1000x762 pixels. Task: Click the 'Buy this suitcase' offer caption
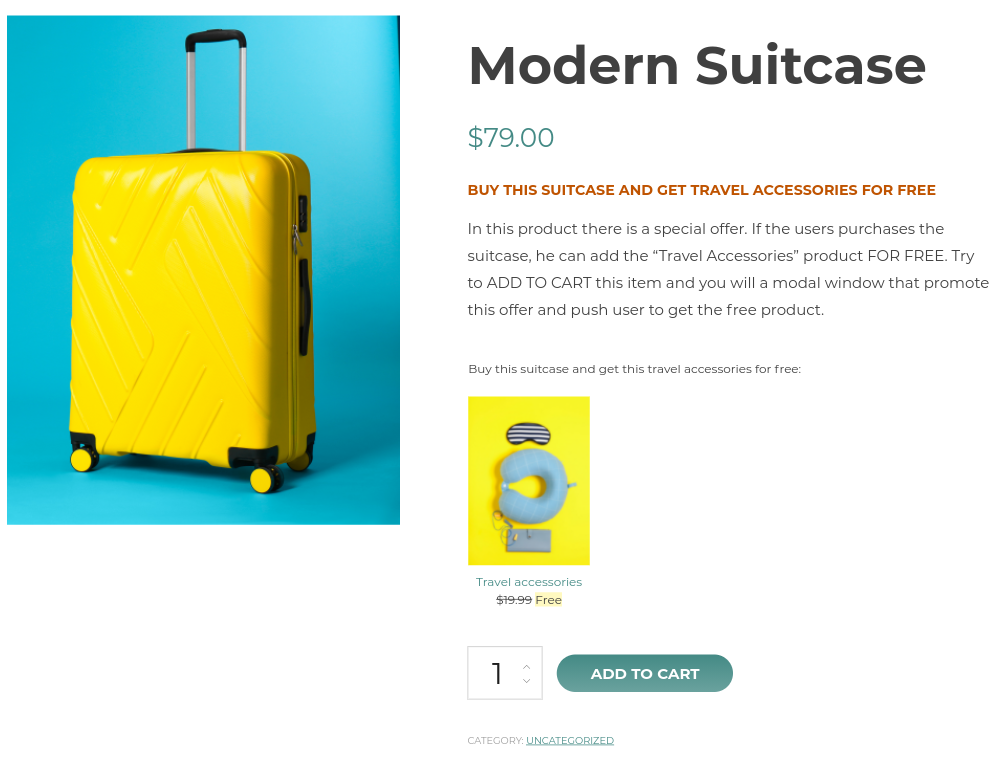(634, 369)
